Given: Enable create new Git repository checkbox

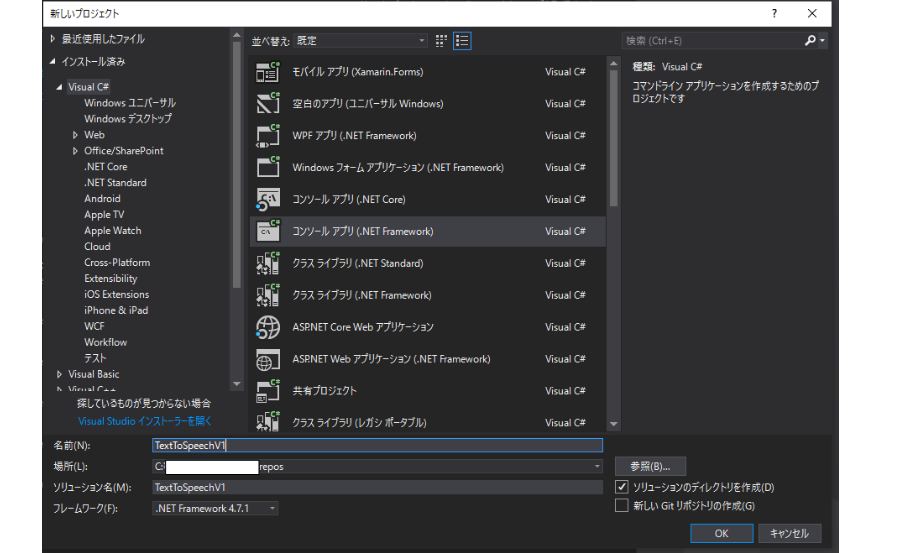Looking at the screenshot, I should (622, 506).
